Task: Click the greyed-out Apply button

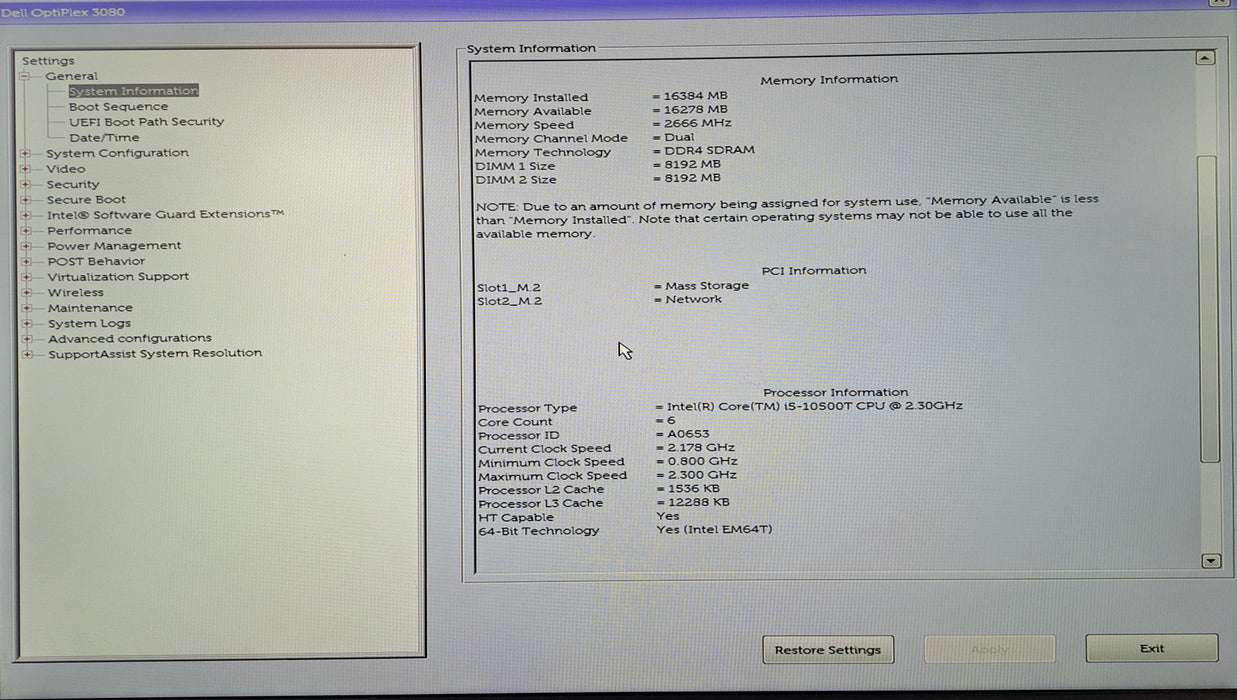Action: click(989, 650)
